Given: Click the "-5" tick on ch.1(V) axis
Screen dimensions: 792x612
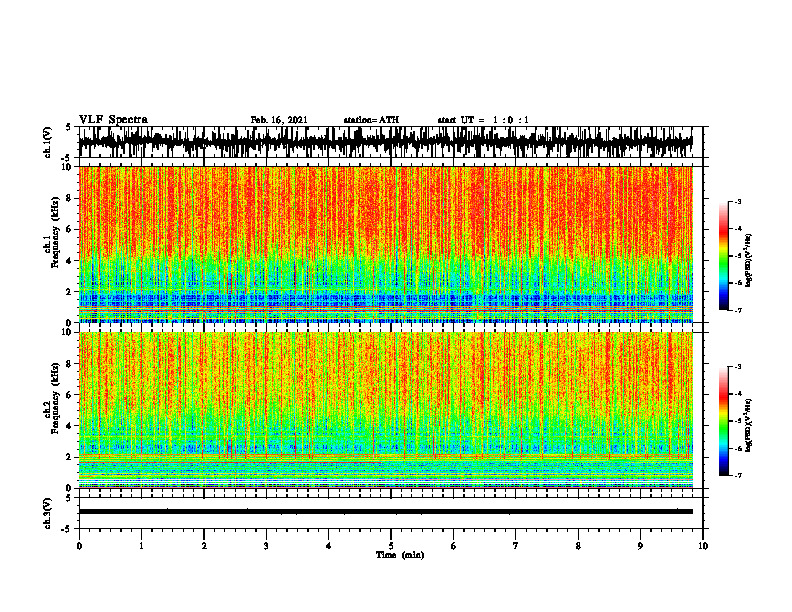Looking at the screenshot, I should pos(67,158).
